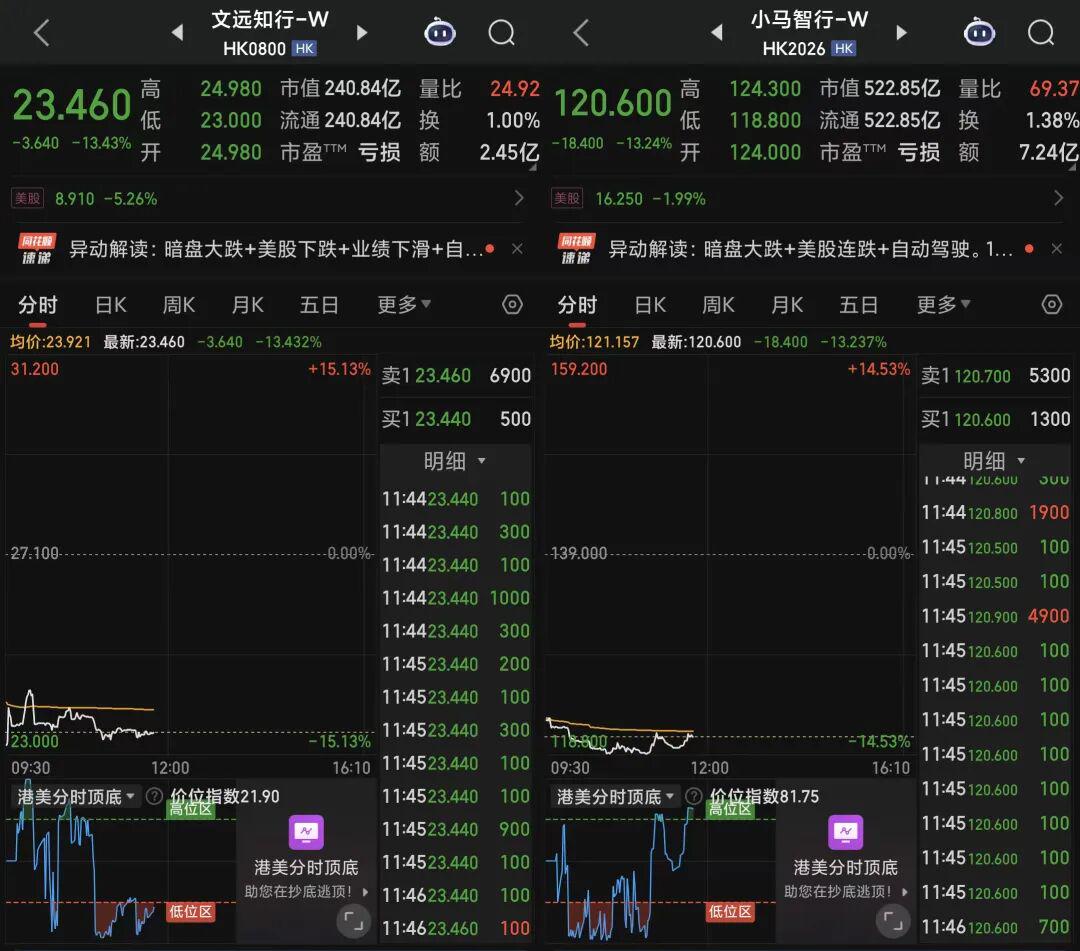
Task: Select the 五日 tab on left chart
Action: click(x=319, y=305)
